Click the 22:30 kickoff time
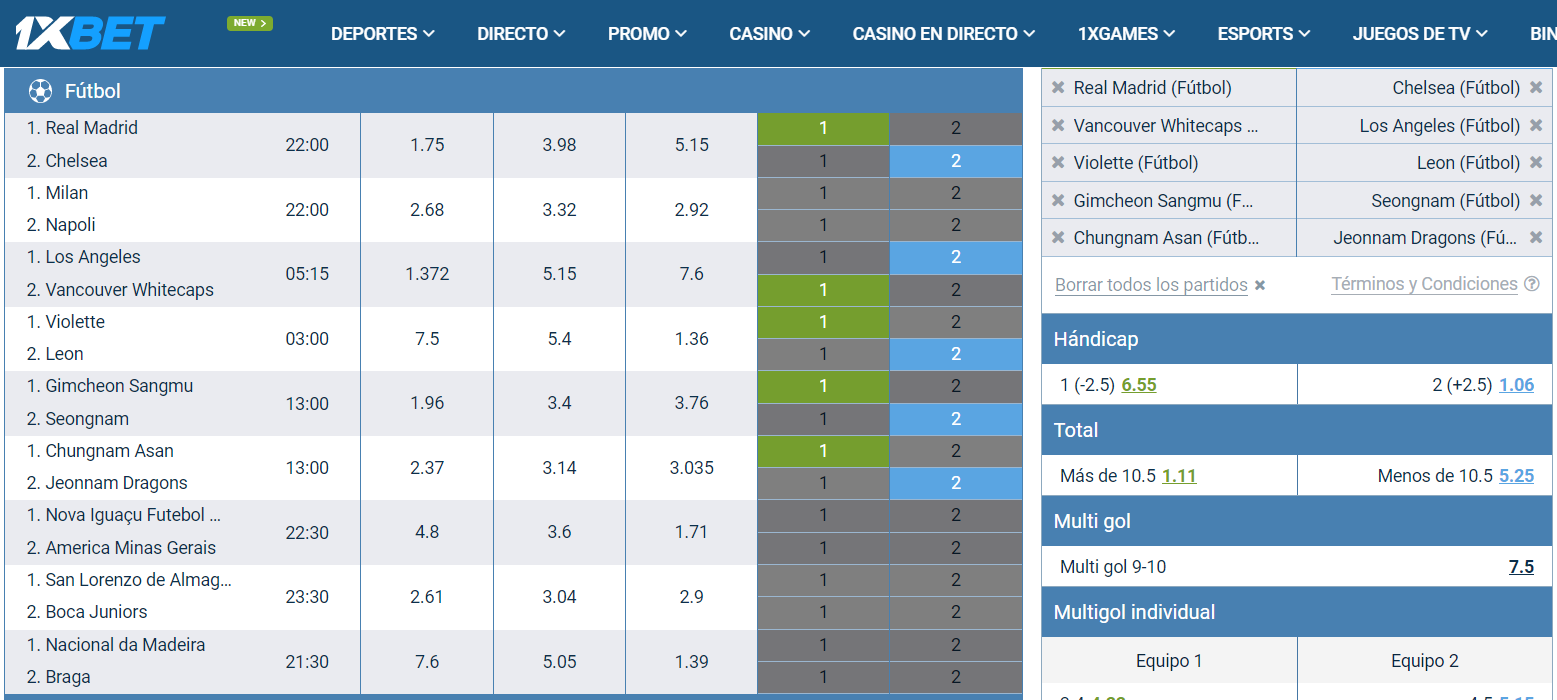1557x700 pixels. pos(307,532)
